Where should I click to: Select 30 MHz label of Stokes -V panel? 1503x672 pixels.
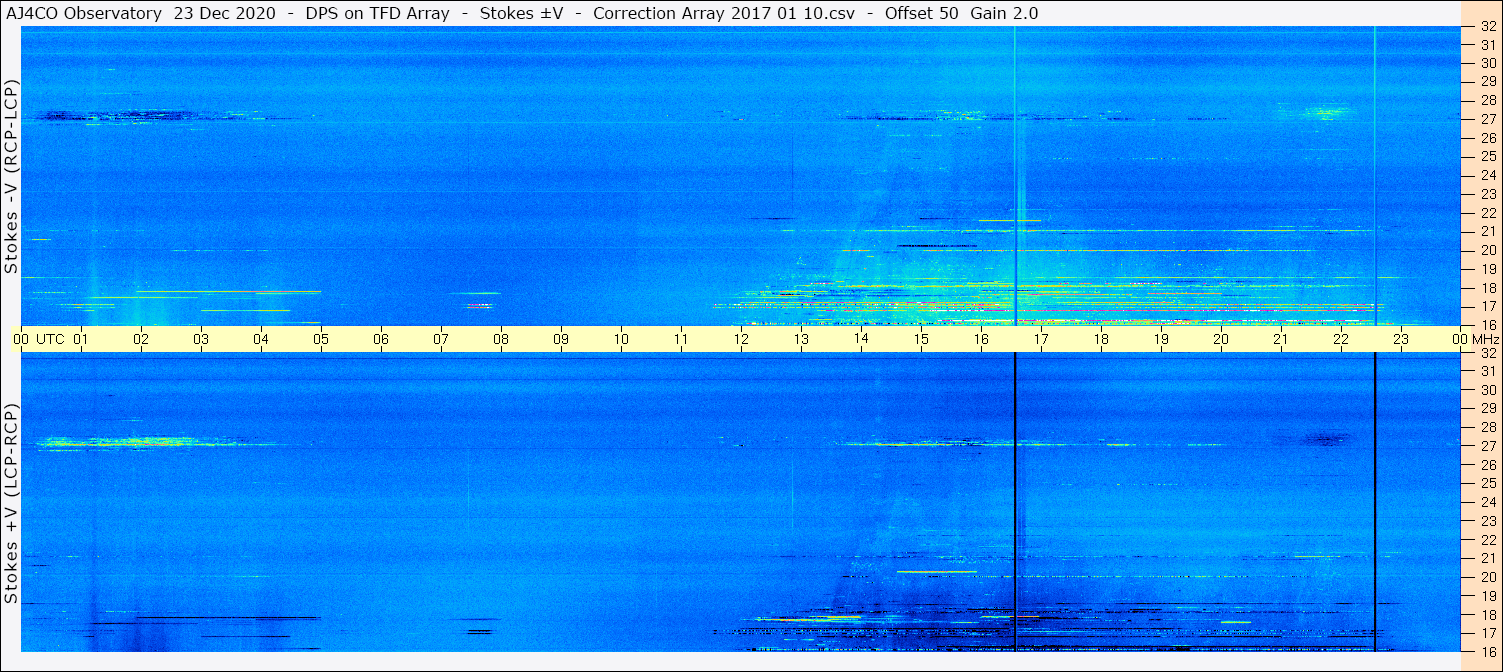coord(1488,63)
